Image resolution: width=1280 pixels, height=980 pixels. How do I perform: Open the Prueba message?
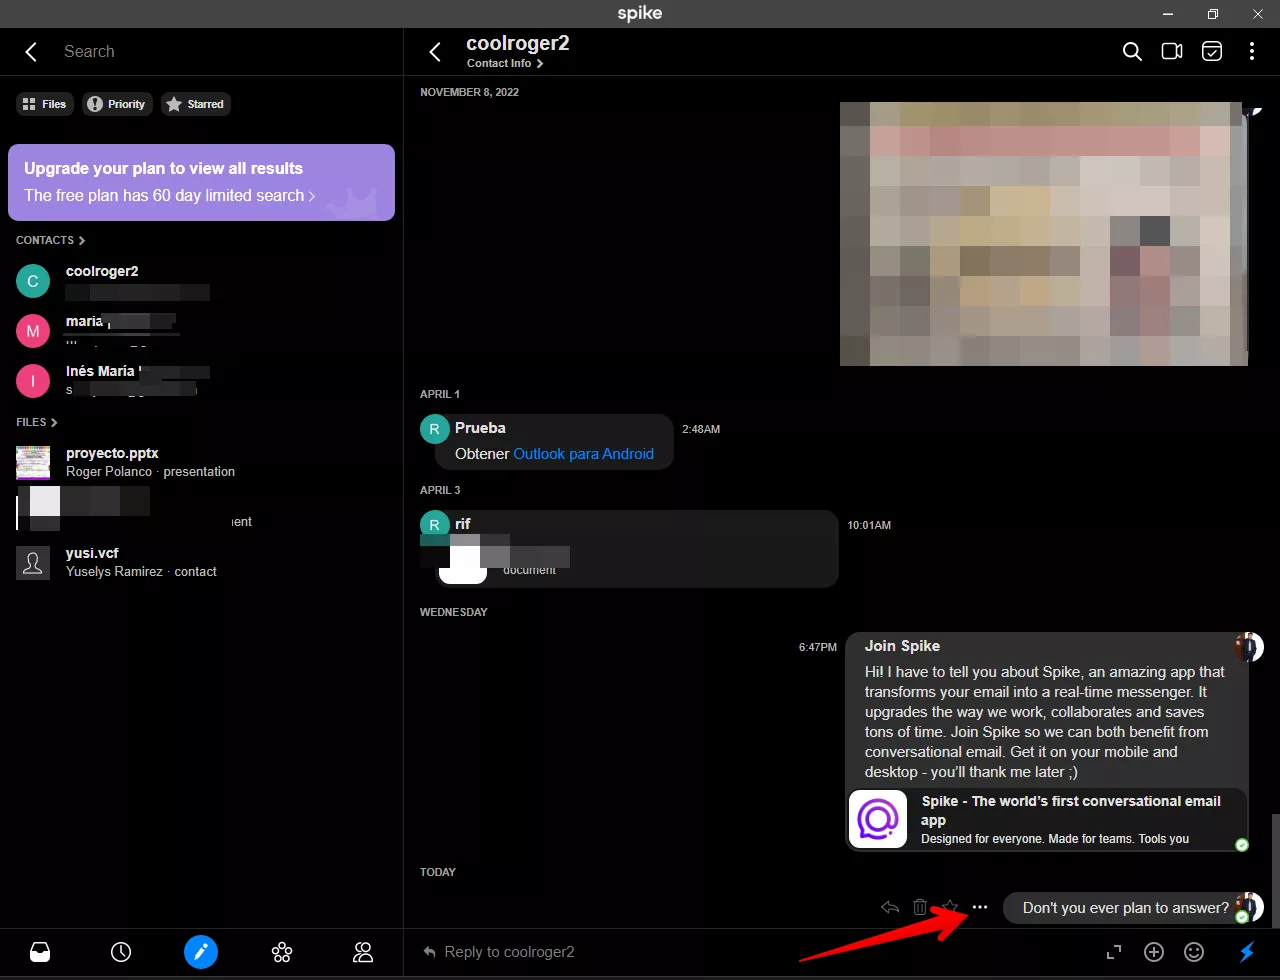555,441
